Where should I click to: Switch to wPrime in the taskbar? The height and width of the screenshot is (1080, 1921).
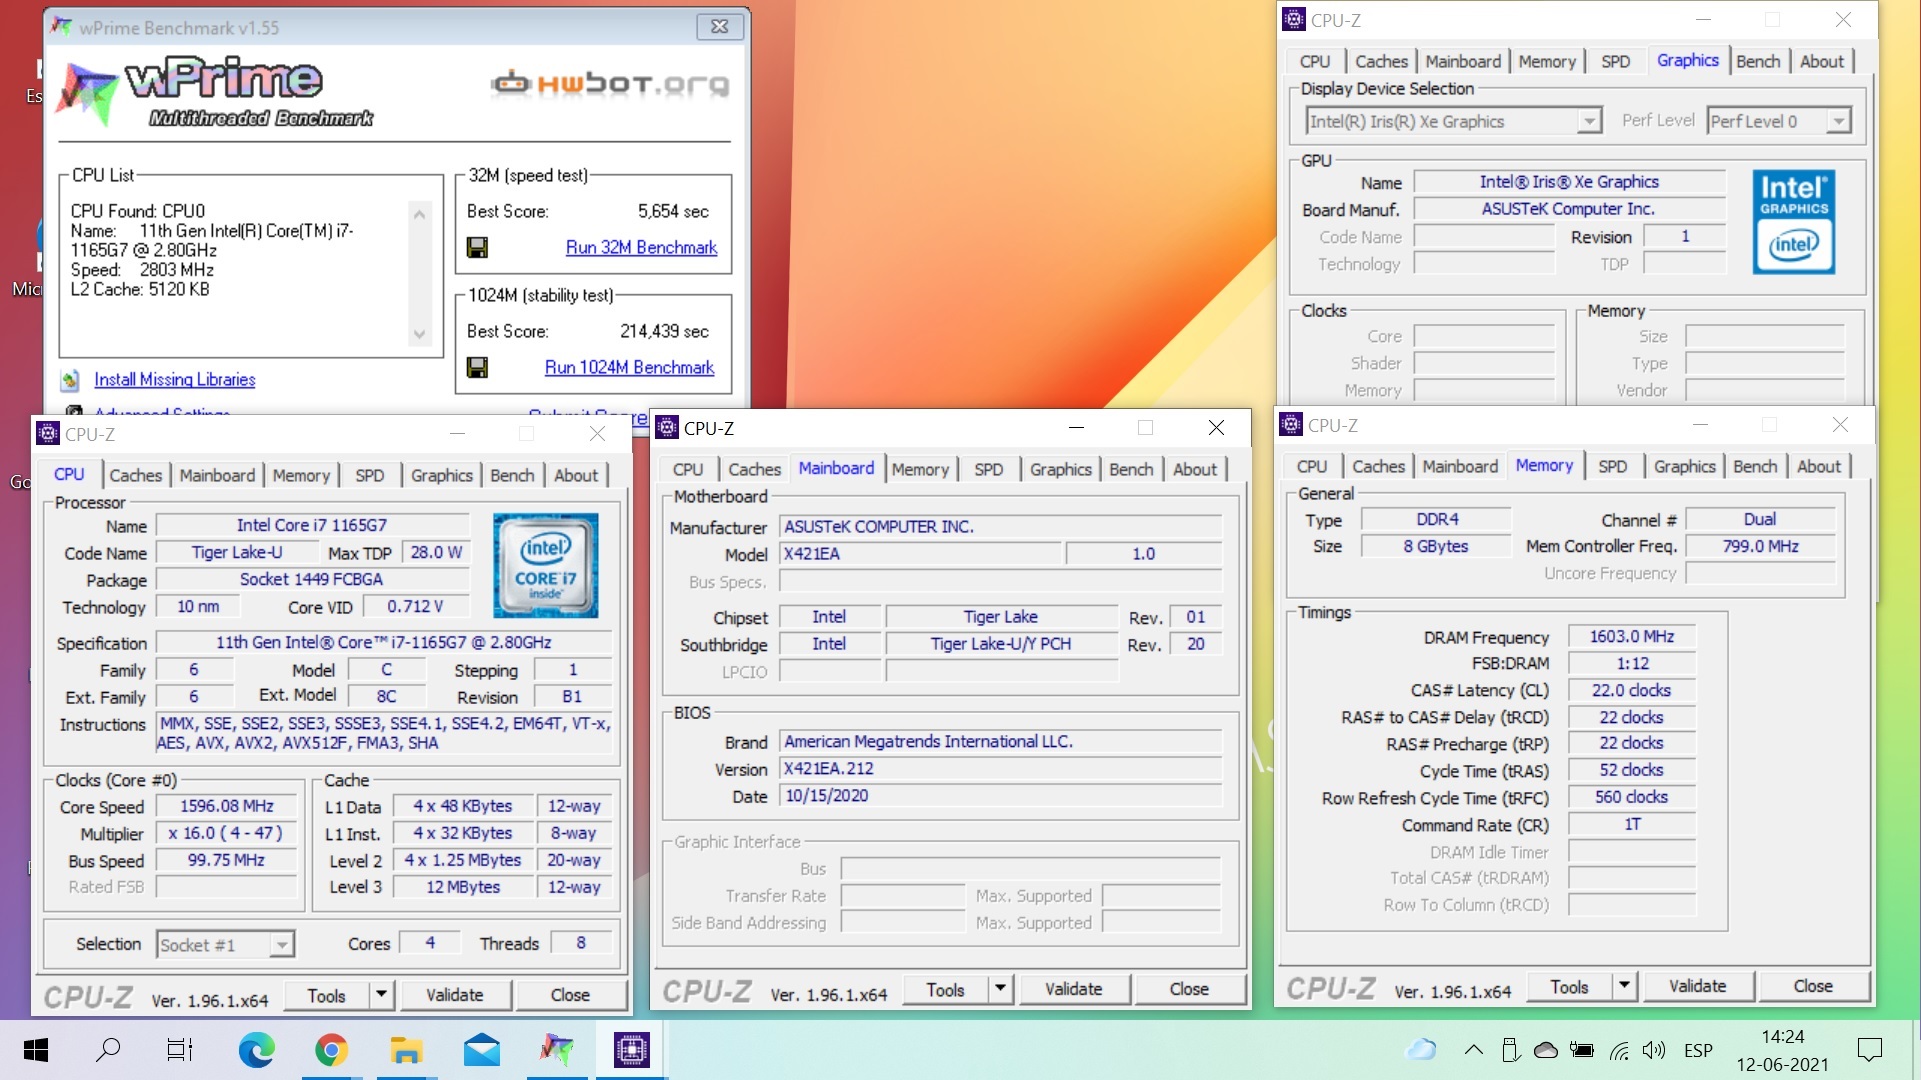point(556,1050)
